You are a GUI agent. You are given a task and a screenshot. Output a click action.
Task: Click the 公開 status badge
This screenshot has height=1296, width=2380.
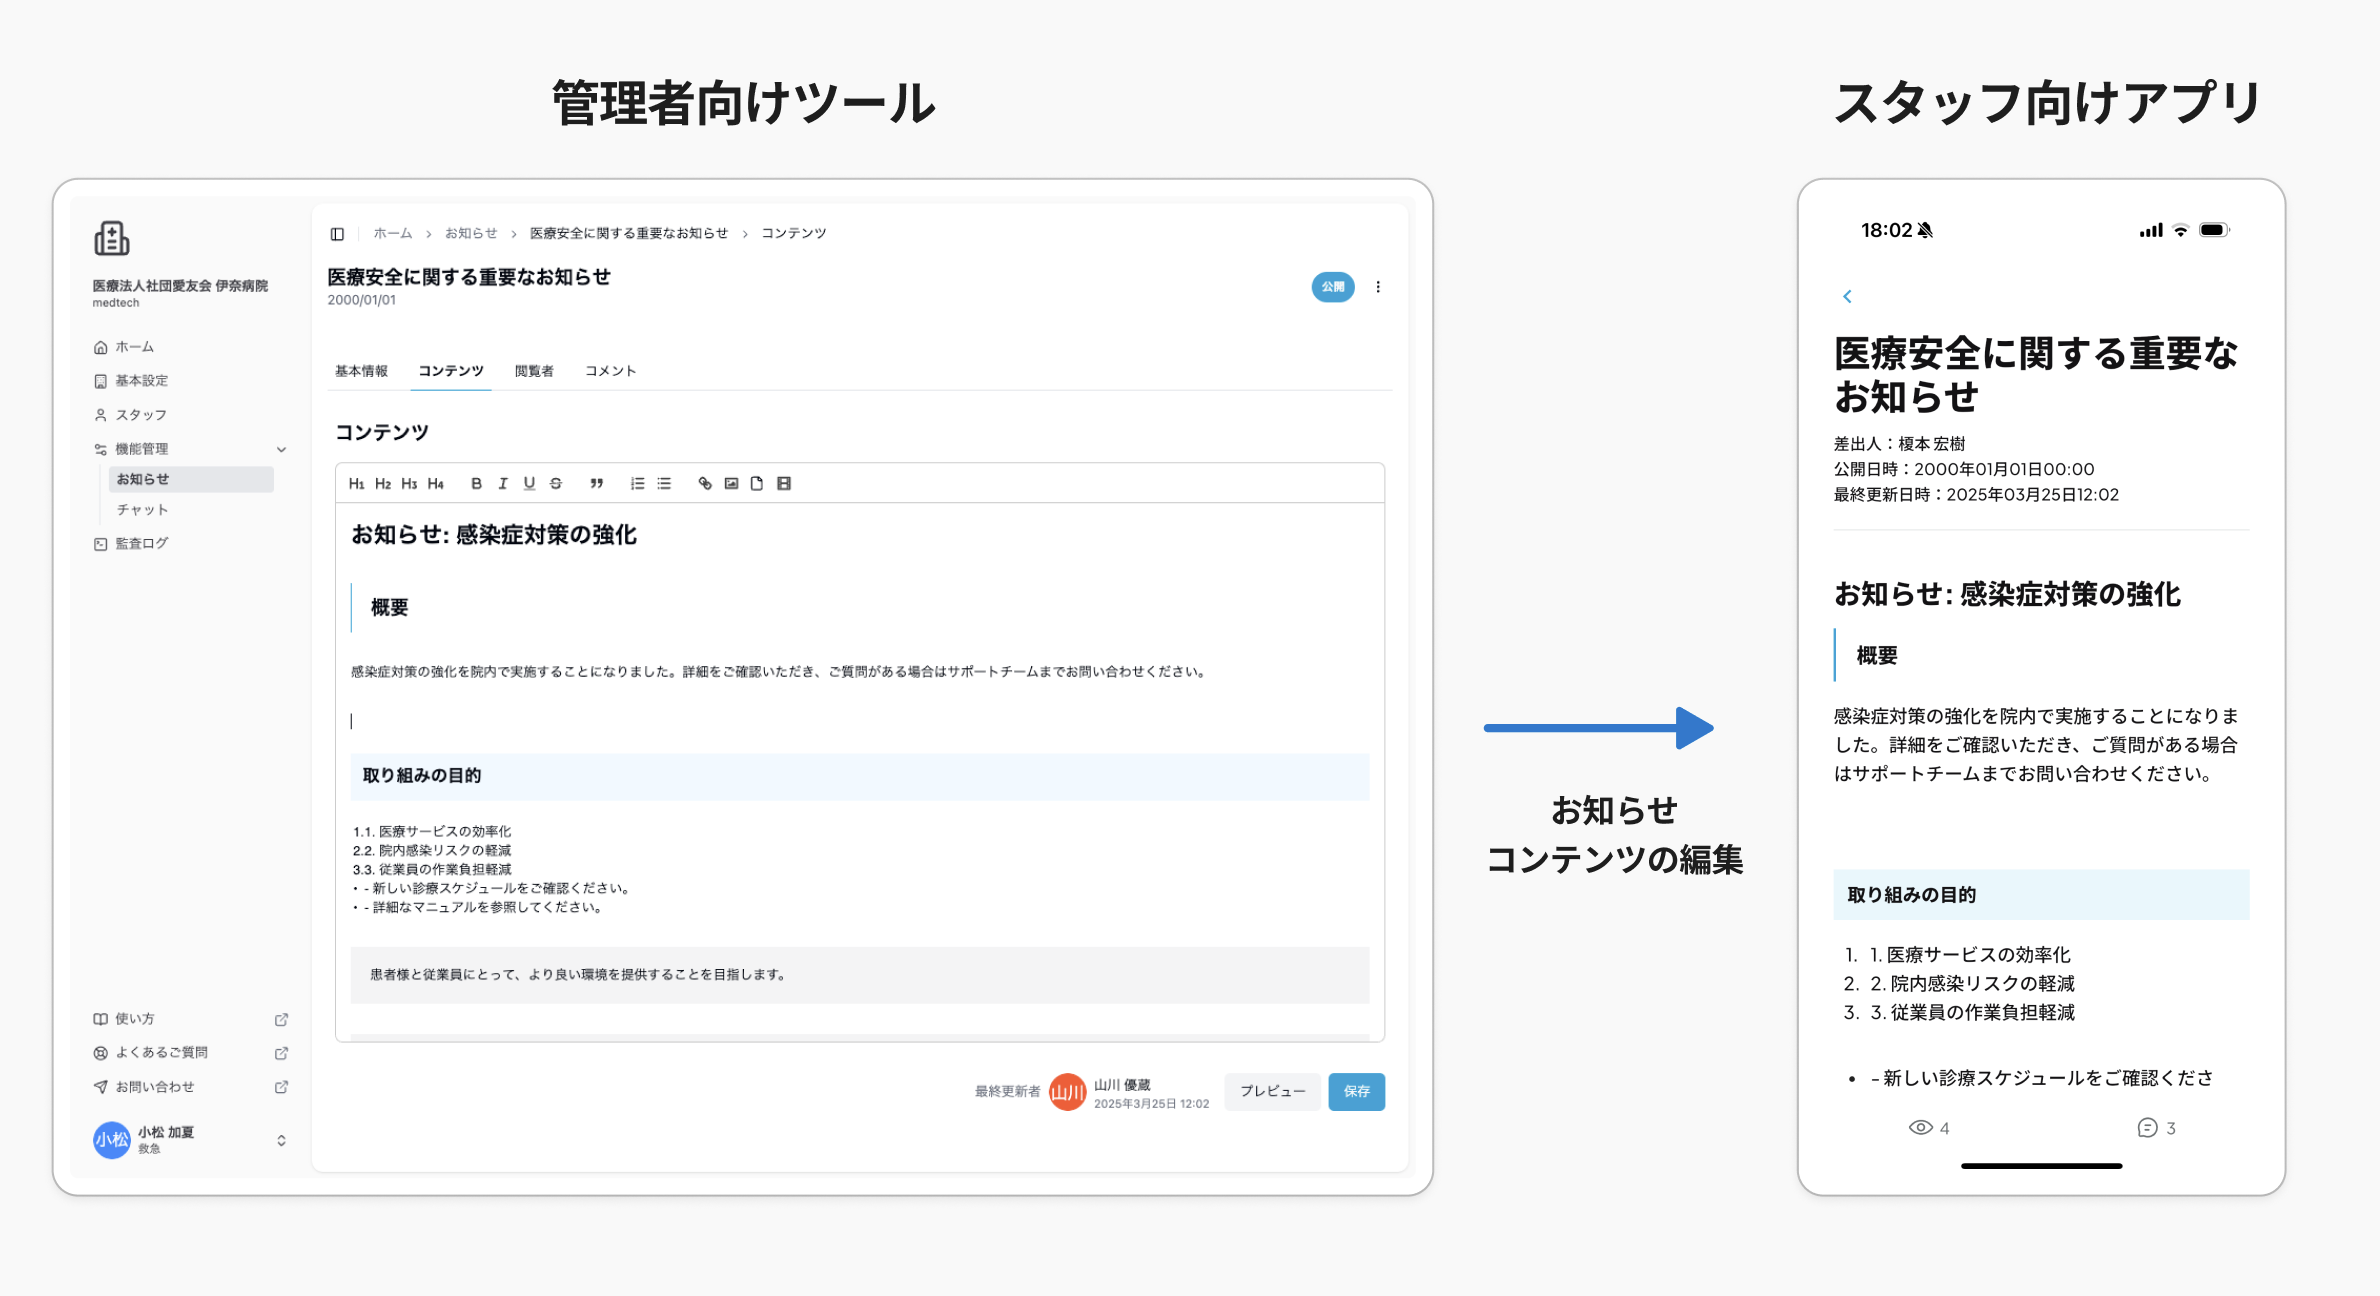click(x=1333, y=287)
